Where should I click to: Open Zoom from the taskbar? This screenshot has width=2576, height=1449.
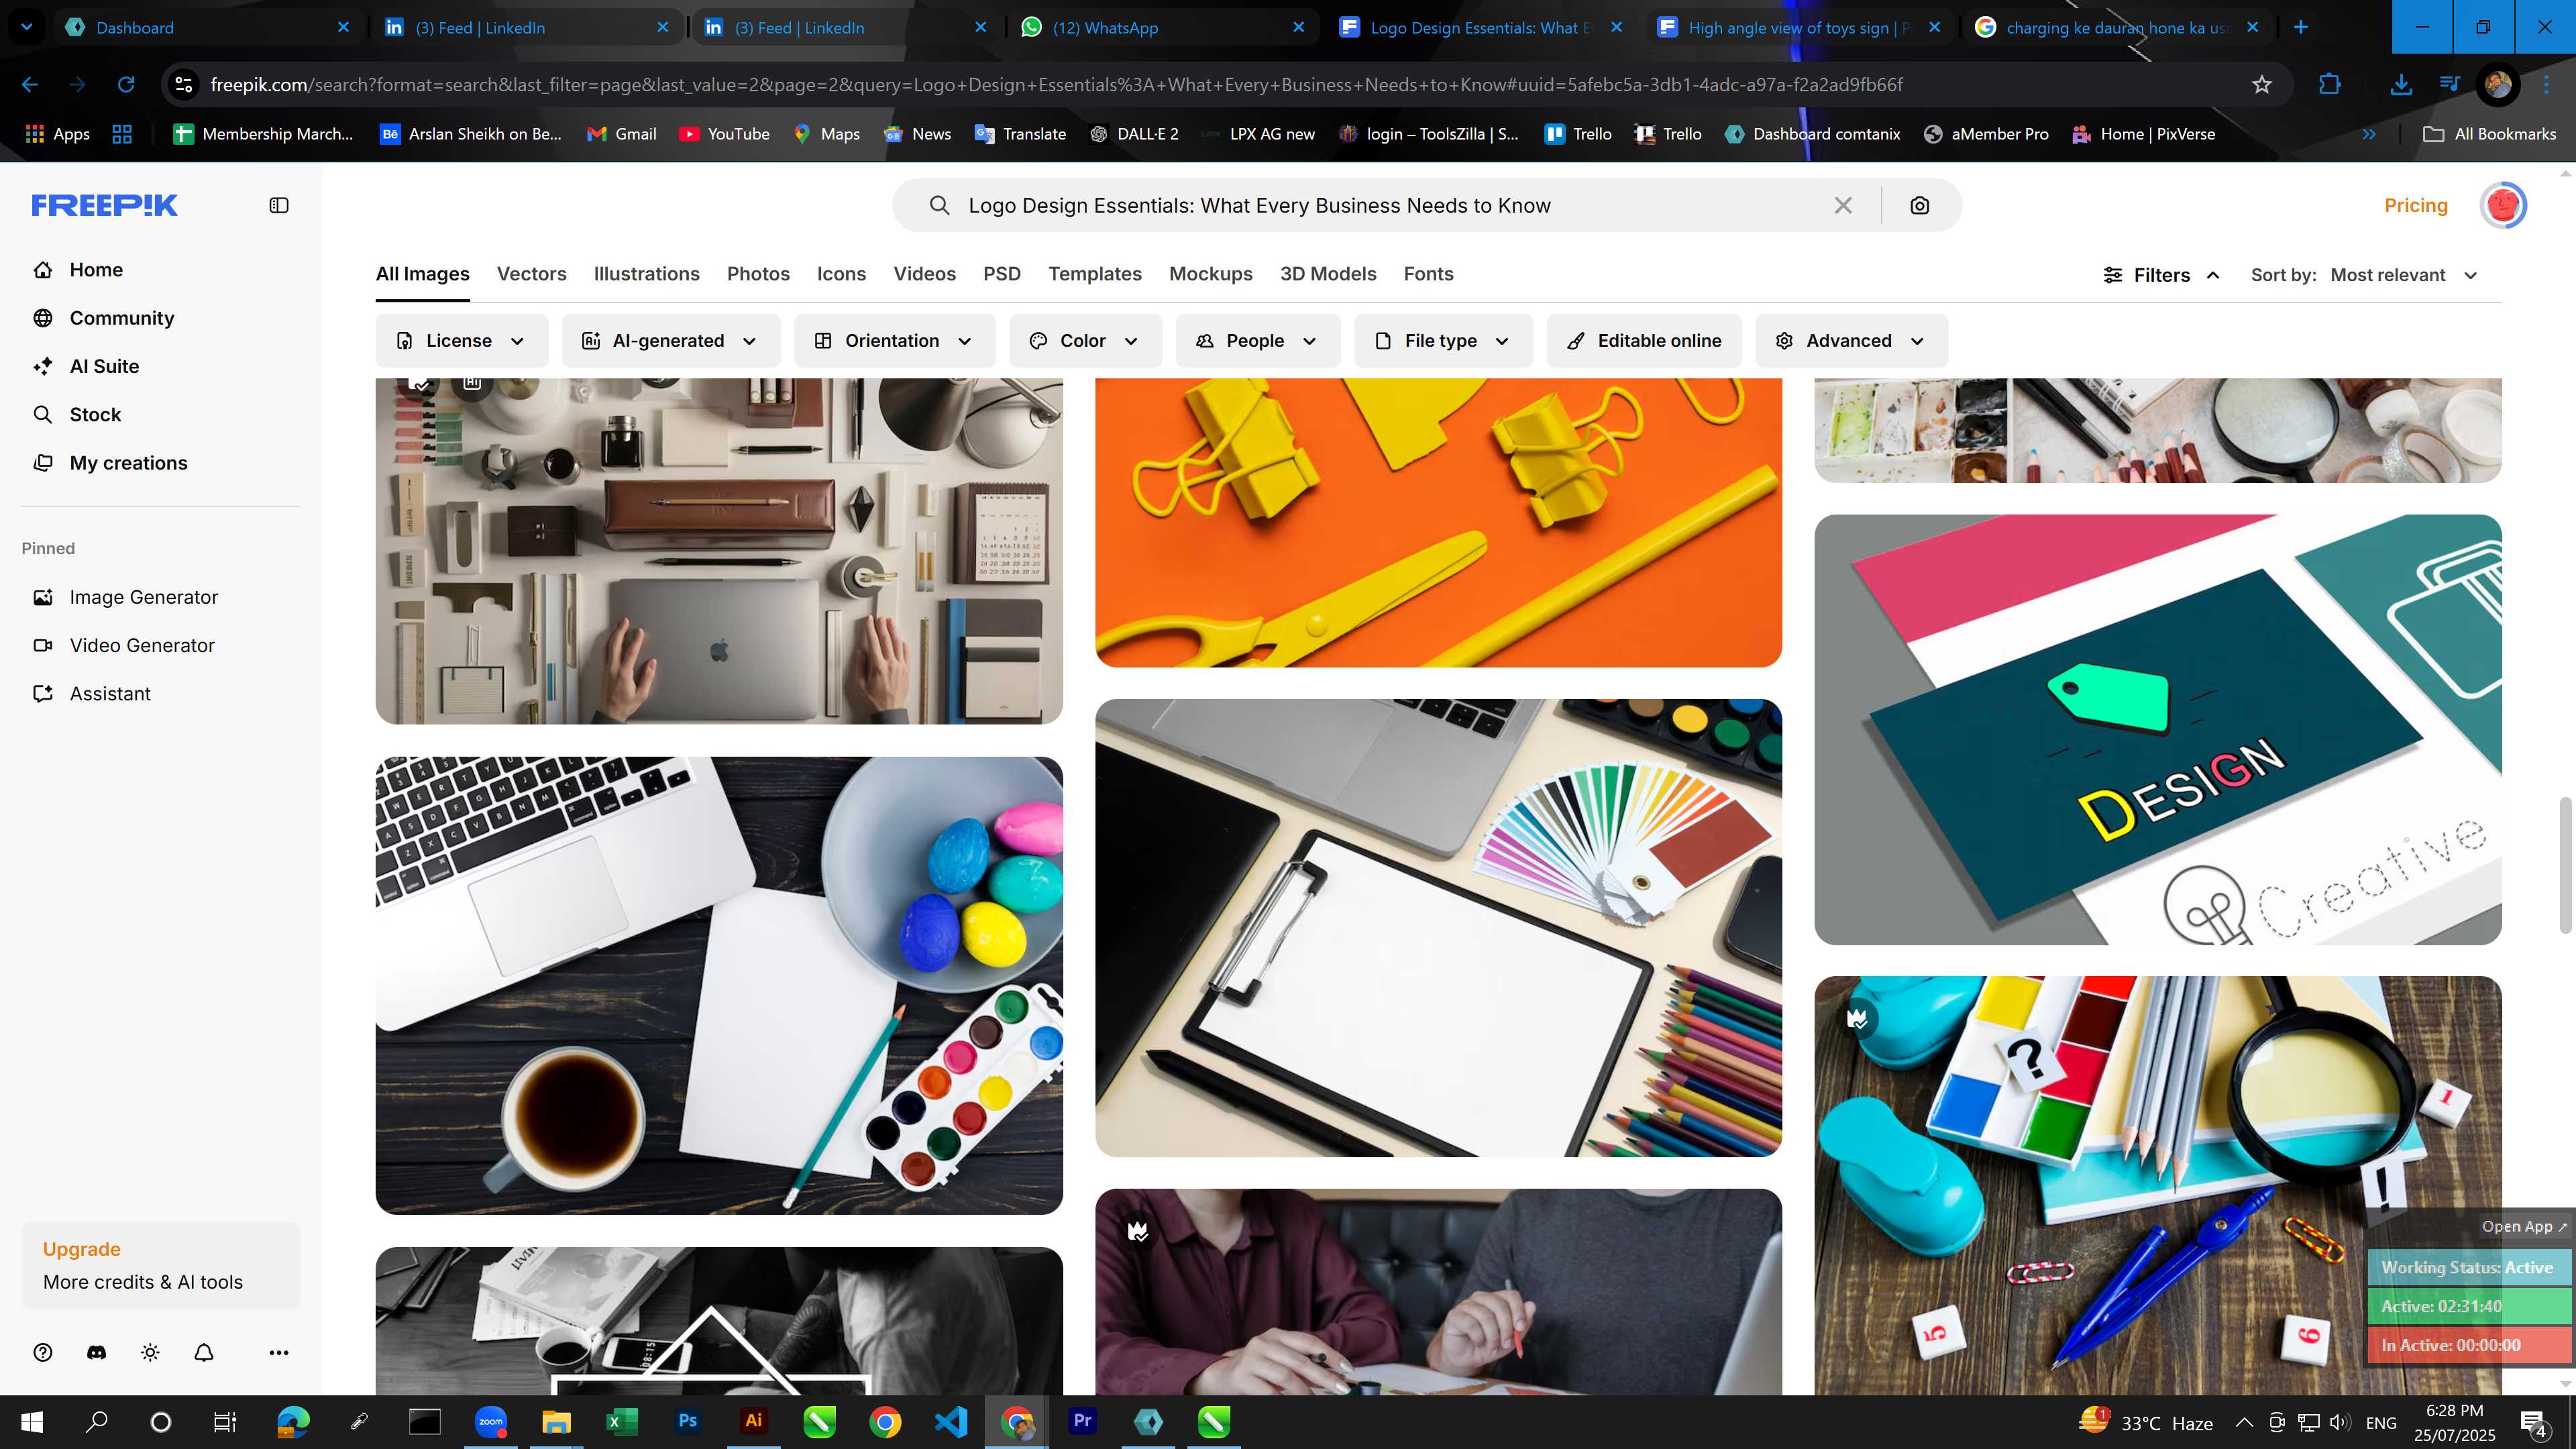pyautogui.click(x=490, y=1421)
